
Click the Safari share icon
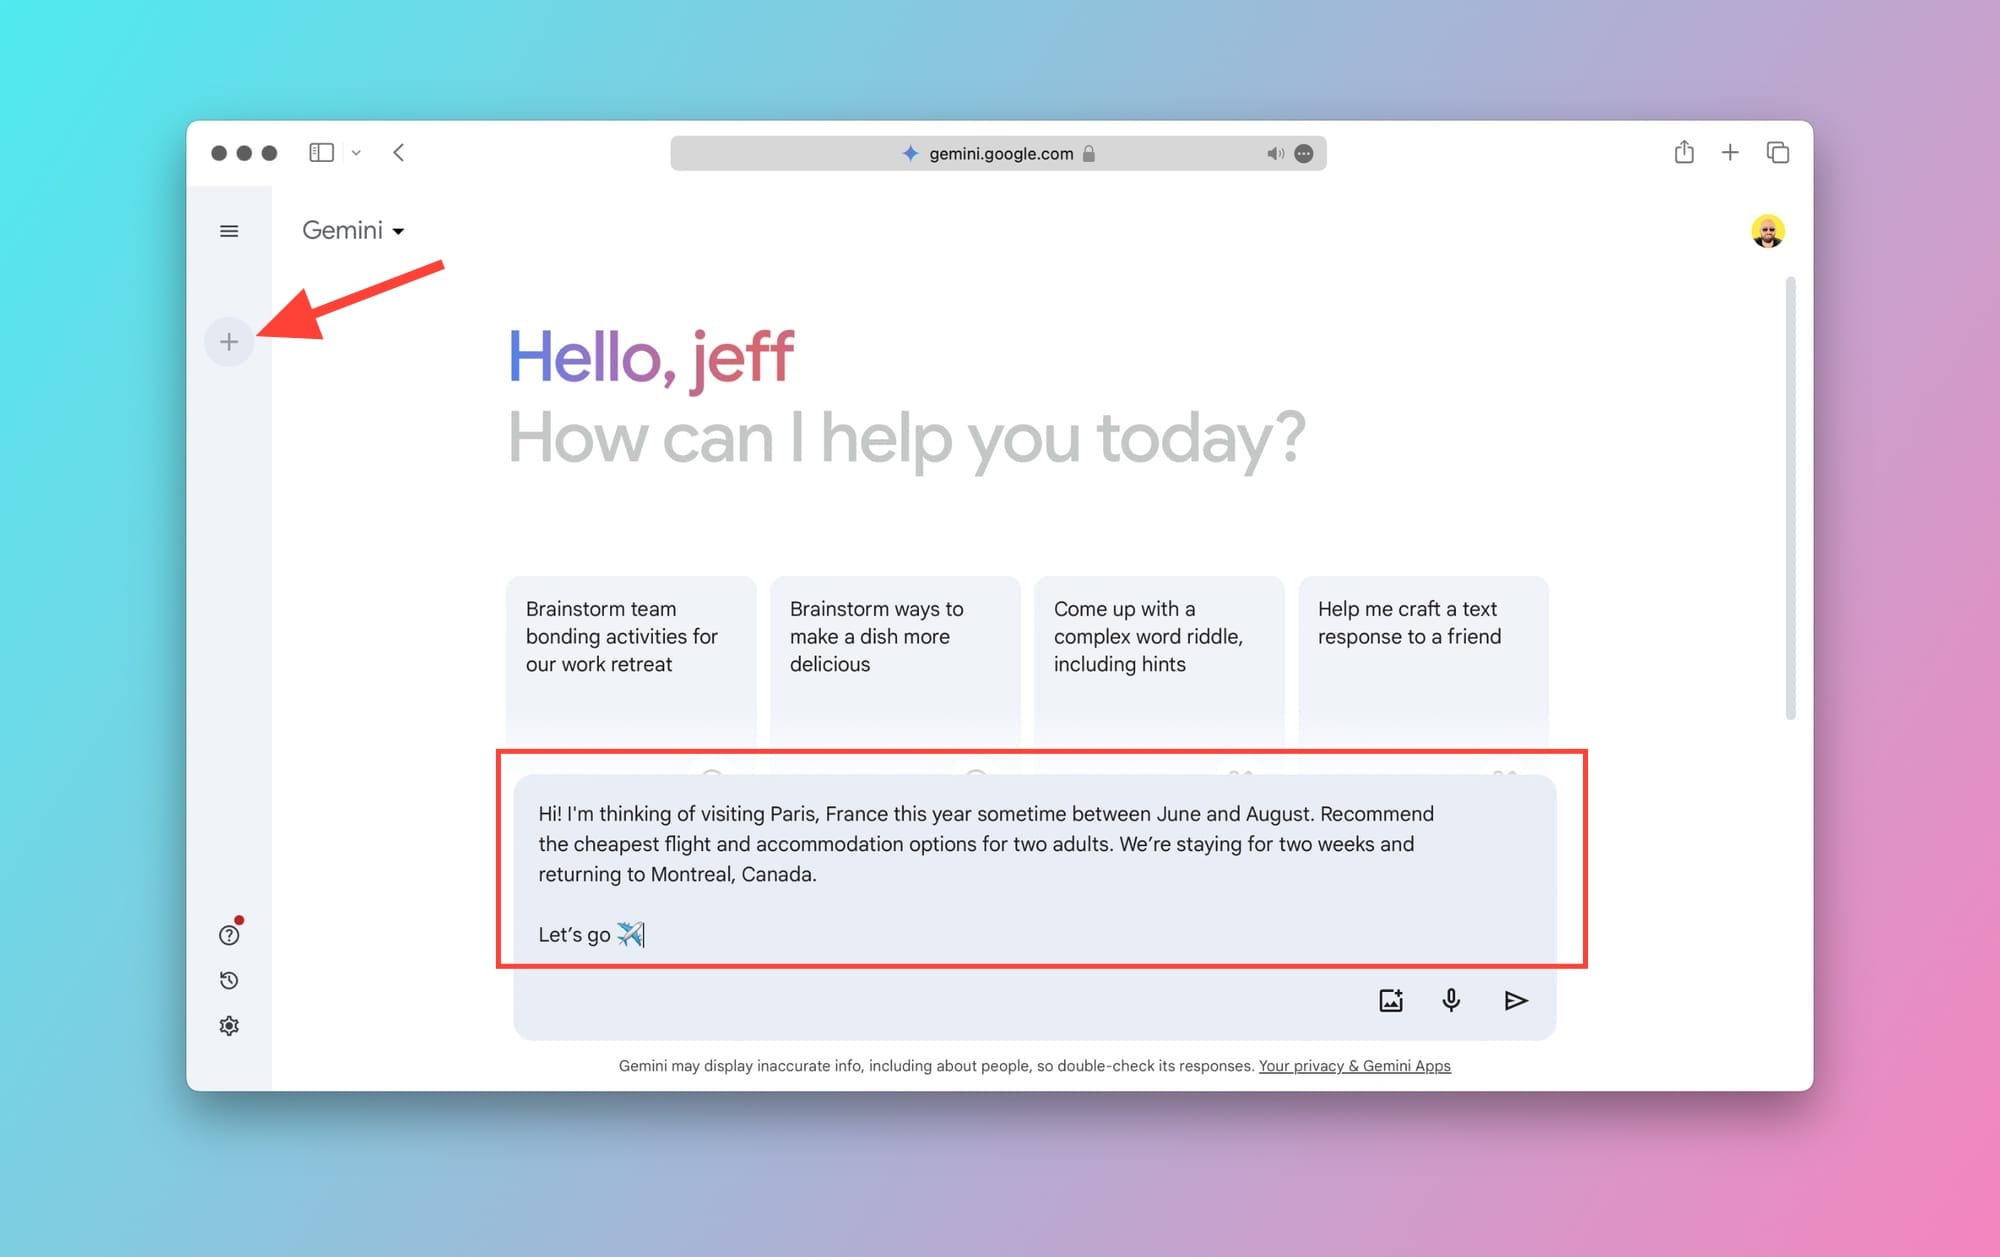[x=1684, y=152]
